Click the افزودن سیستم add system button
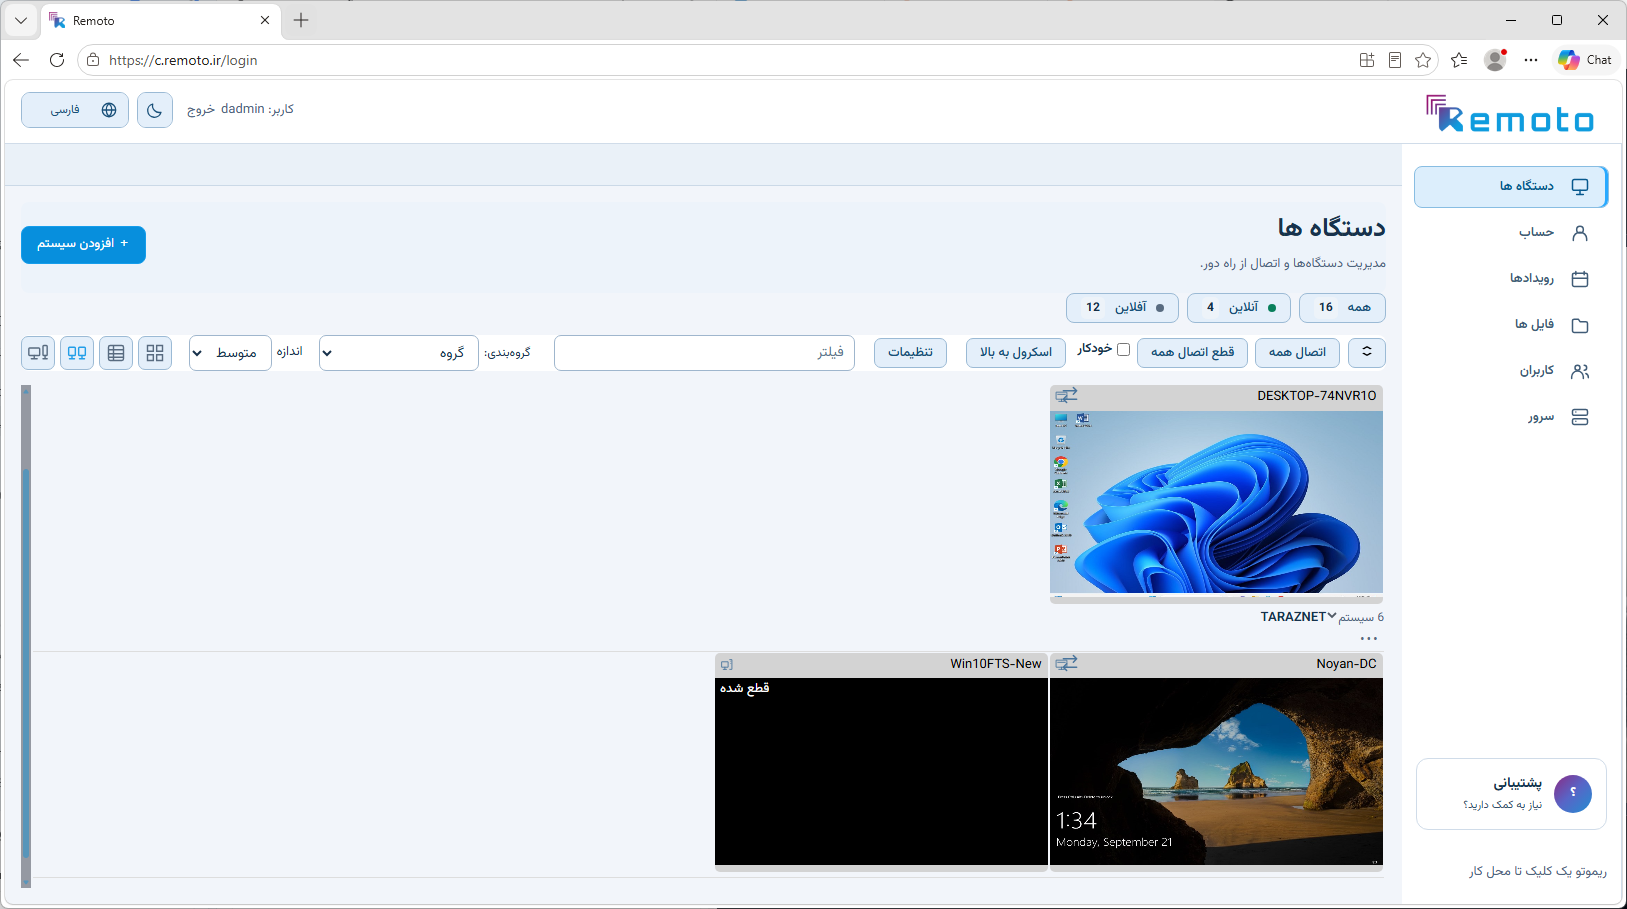1627x909 pixels. pyautogui.click(x=83, y=244)
